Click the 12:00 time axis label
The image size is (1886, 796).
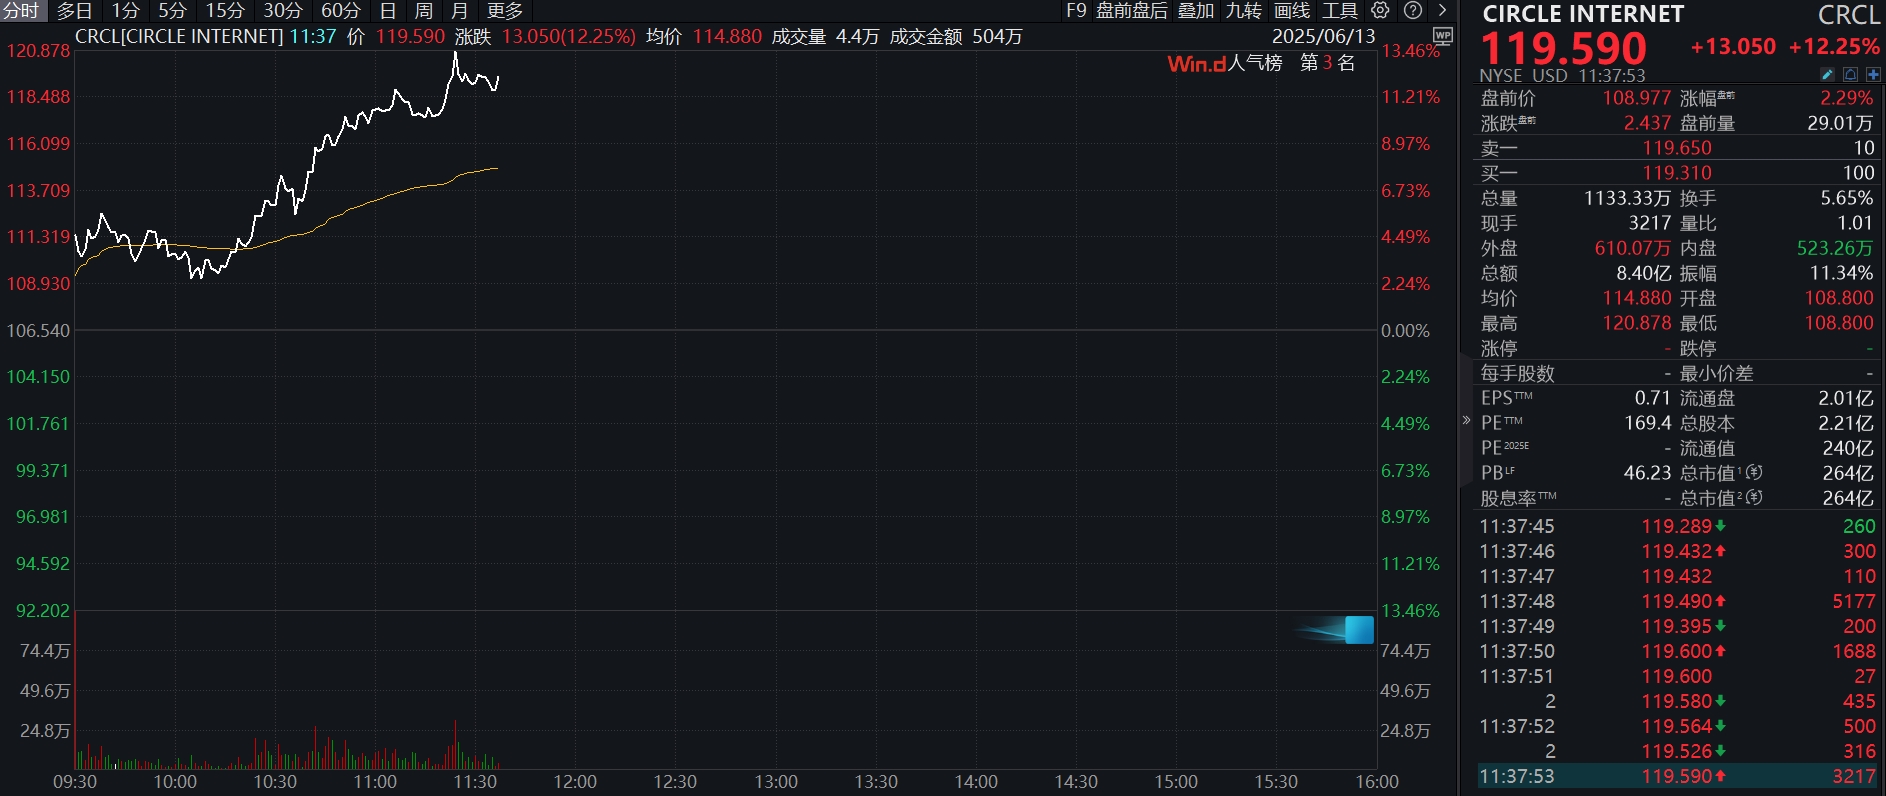[575, 782]
